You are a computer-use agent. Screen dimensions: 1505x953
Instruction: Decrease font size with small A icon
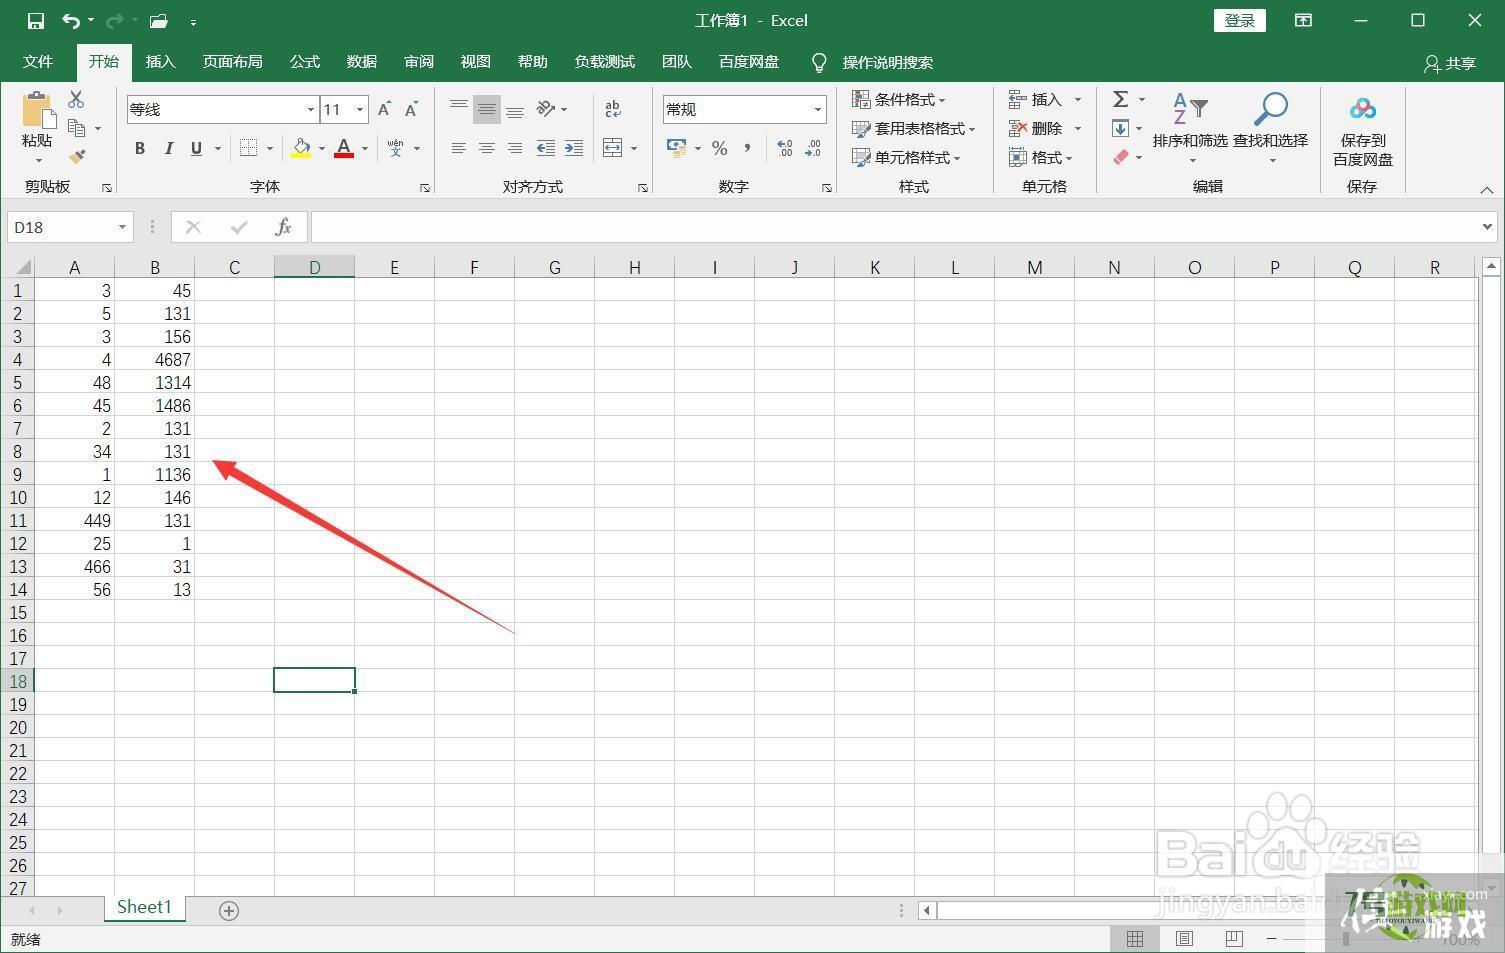click(411, 109)
